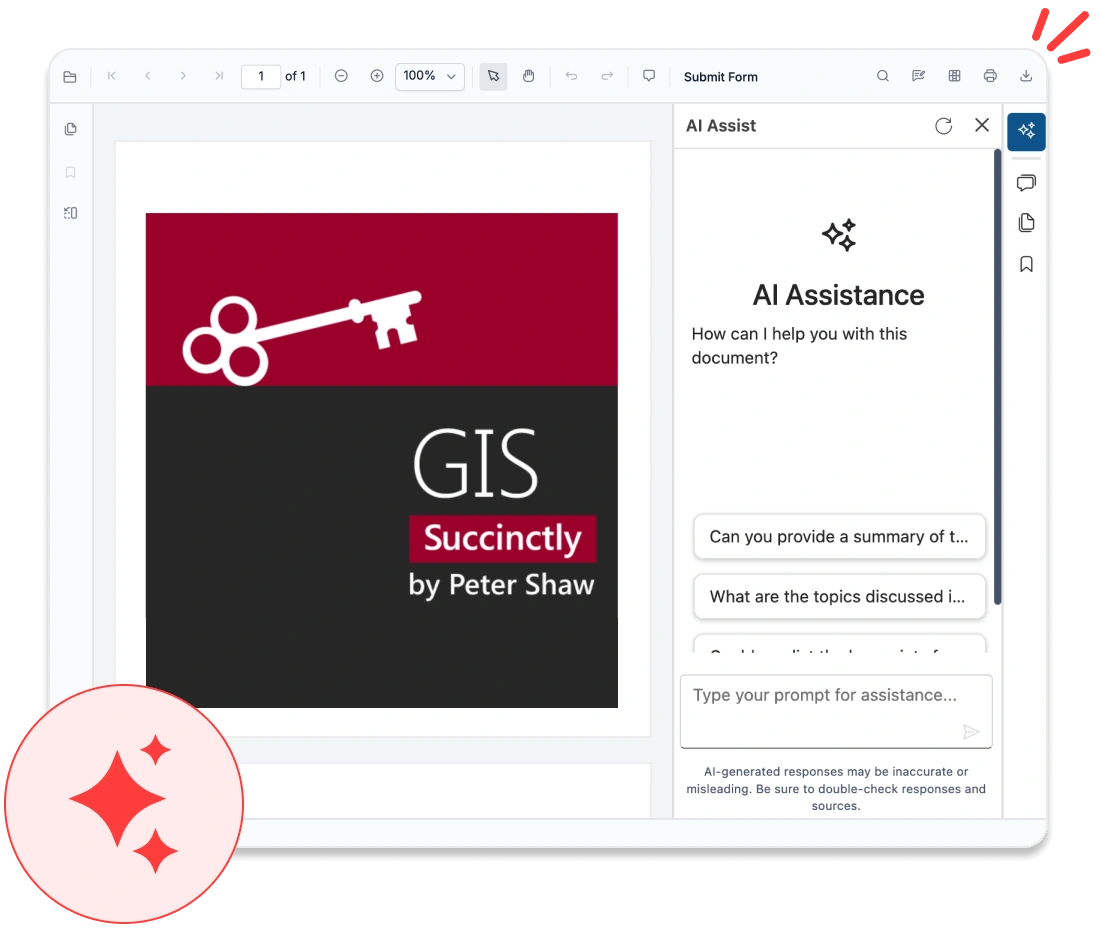Open the document search icon
The height and width of the screenshot is (928, 1100).
[883, 75]
